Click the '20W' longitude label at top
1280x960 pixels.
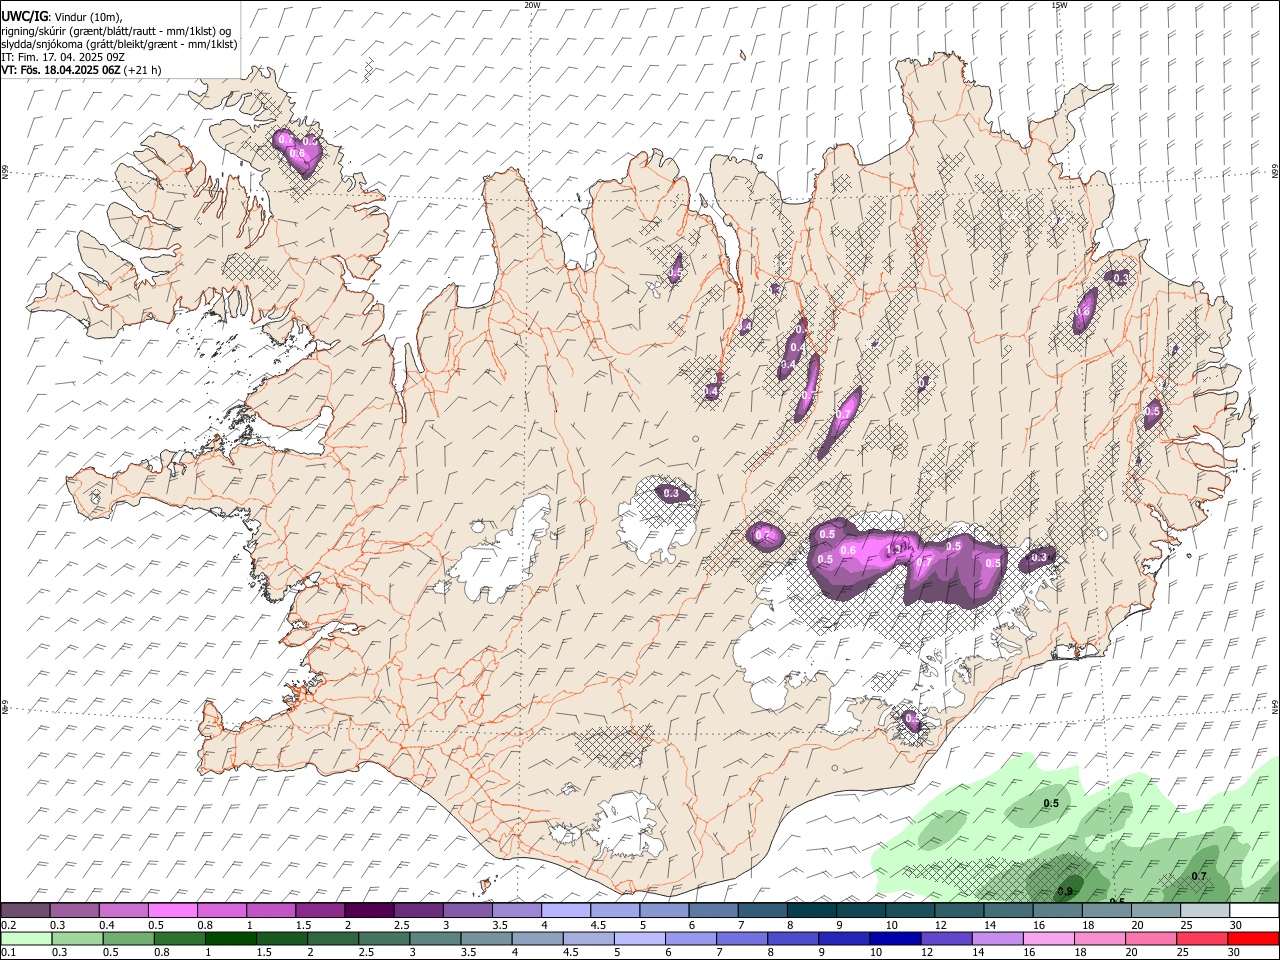(532, 5)
